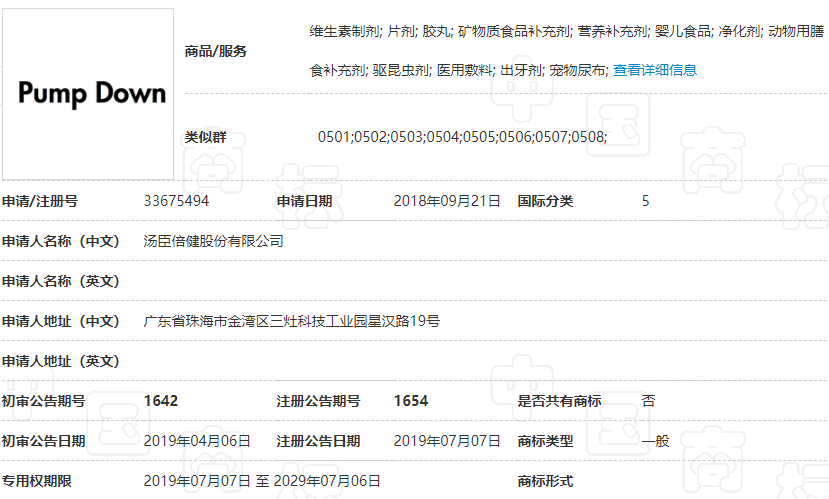The height and width of the screenshot is (499, 829).
Task: Select registration number 33675494
Action: (x=176, y=201)
